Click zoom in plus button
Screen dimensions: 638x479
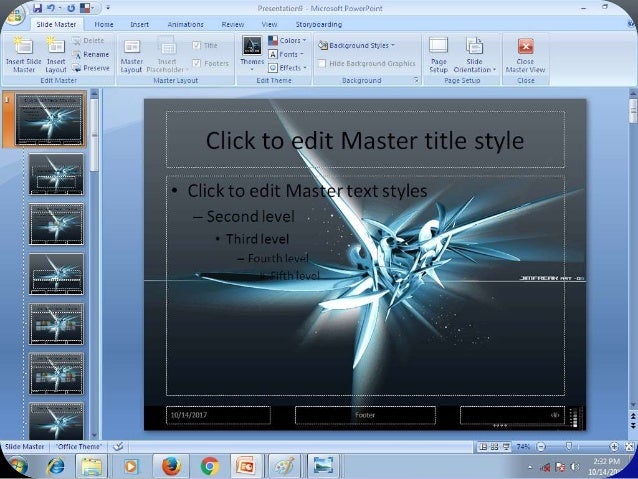[614, 447]
